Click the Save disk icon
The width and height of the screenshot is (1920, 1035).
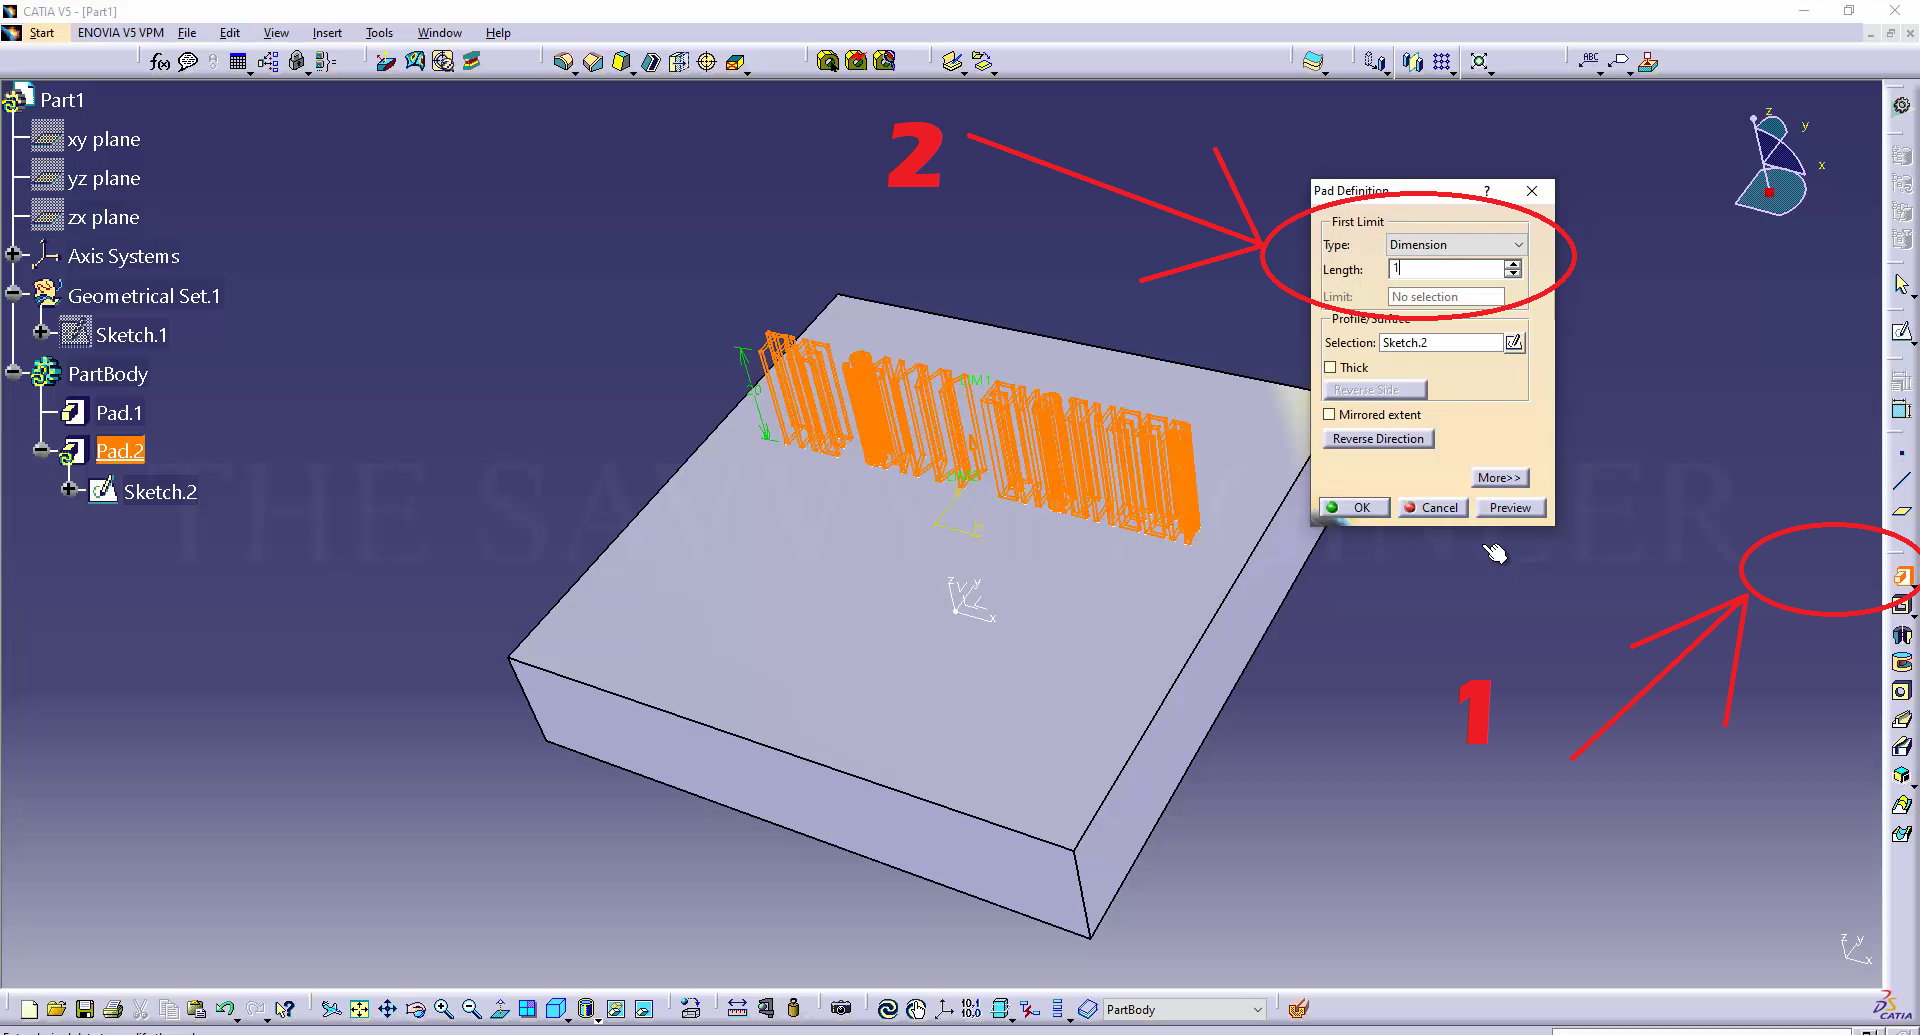(85, 1009)
